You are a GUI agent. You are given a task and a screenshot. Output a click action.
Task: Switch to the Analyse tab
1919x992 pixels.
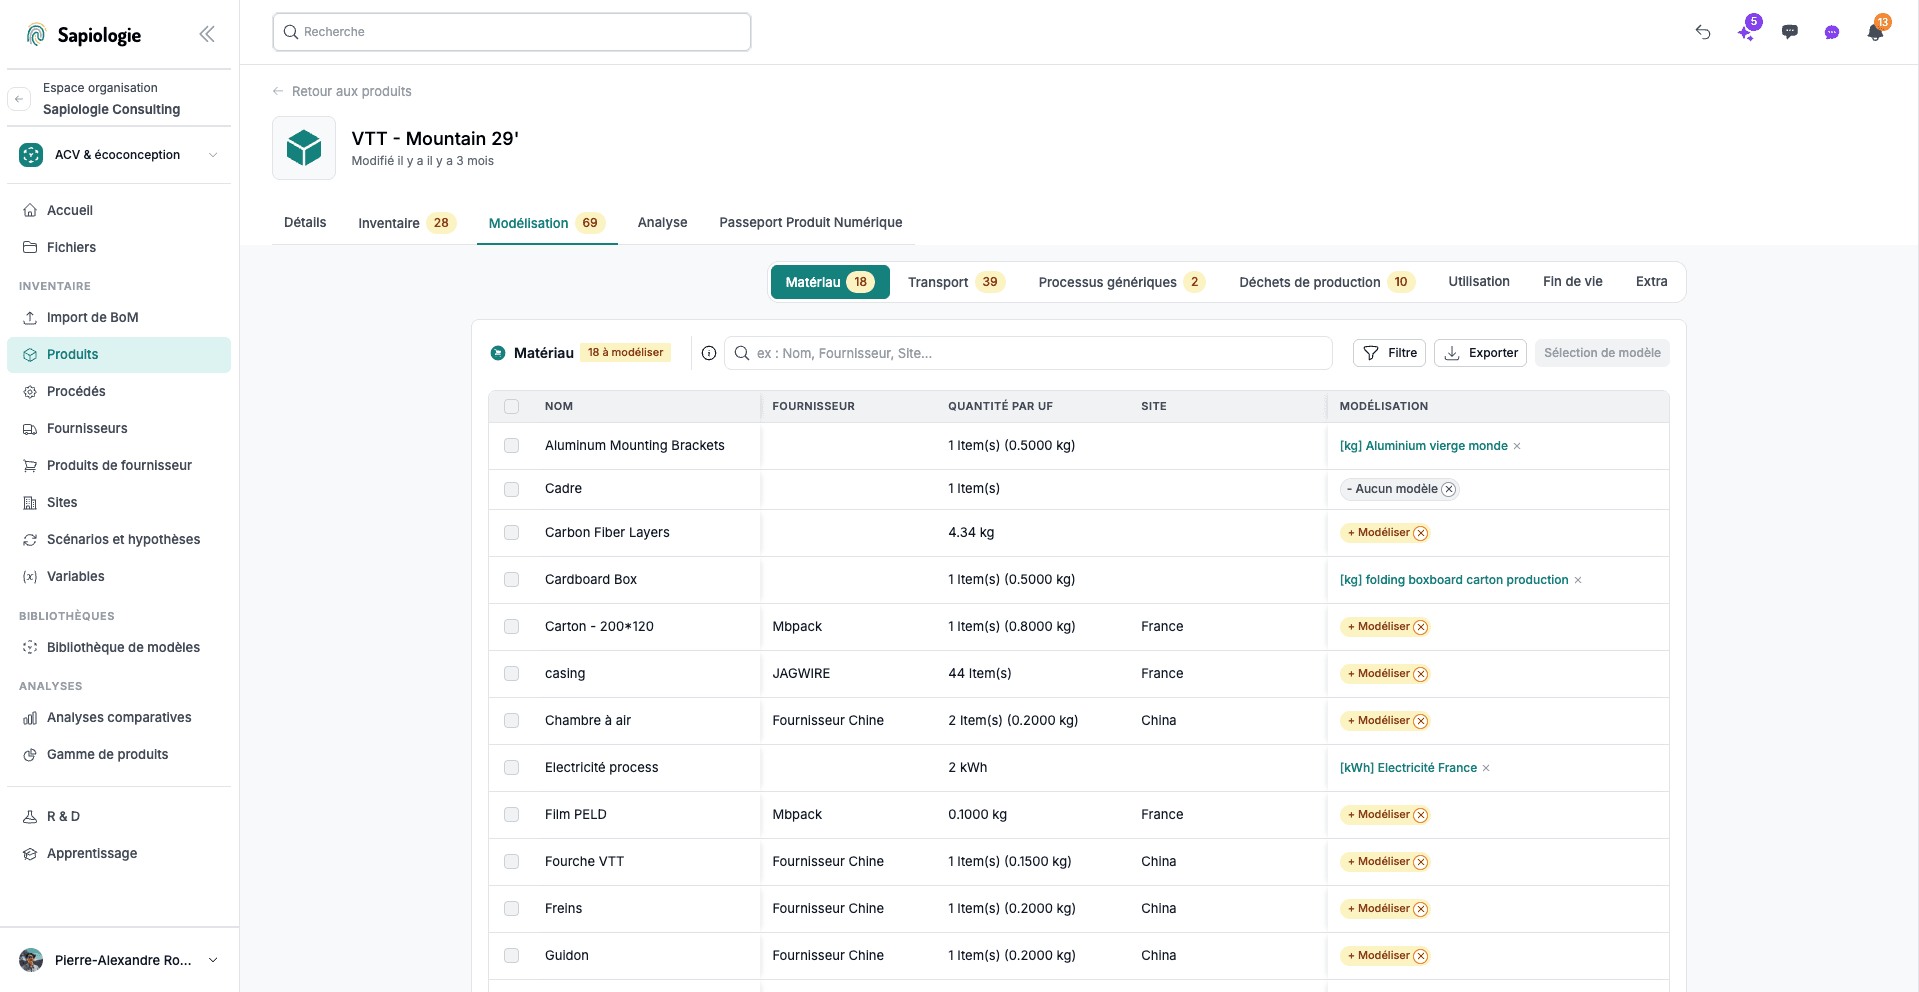[x=662, y=222]
